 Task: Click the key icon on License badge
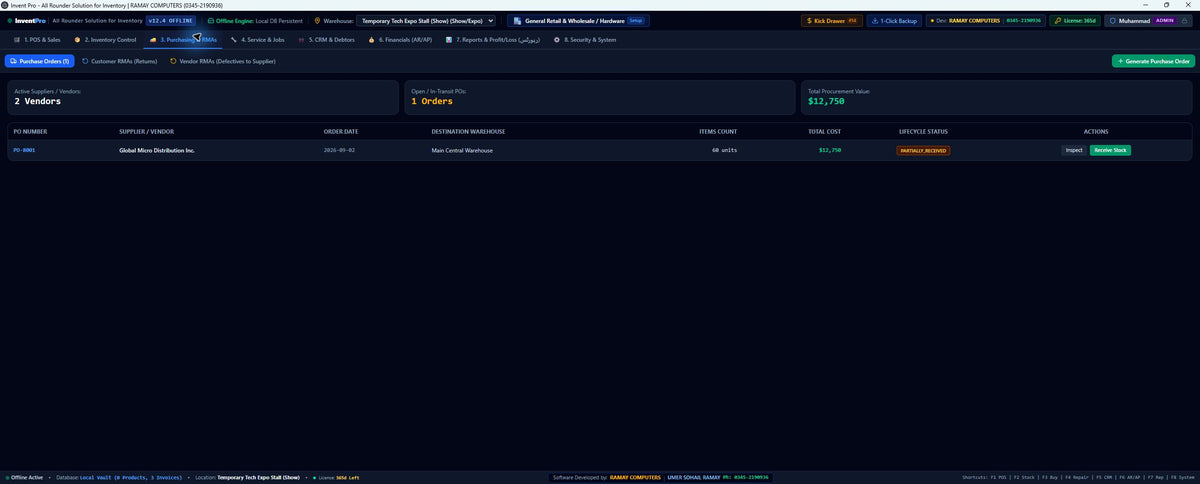pyautogui.click(x=1057, y=20)
